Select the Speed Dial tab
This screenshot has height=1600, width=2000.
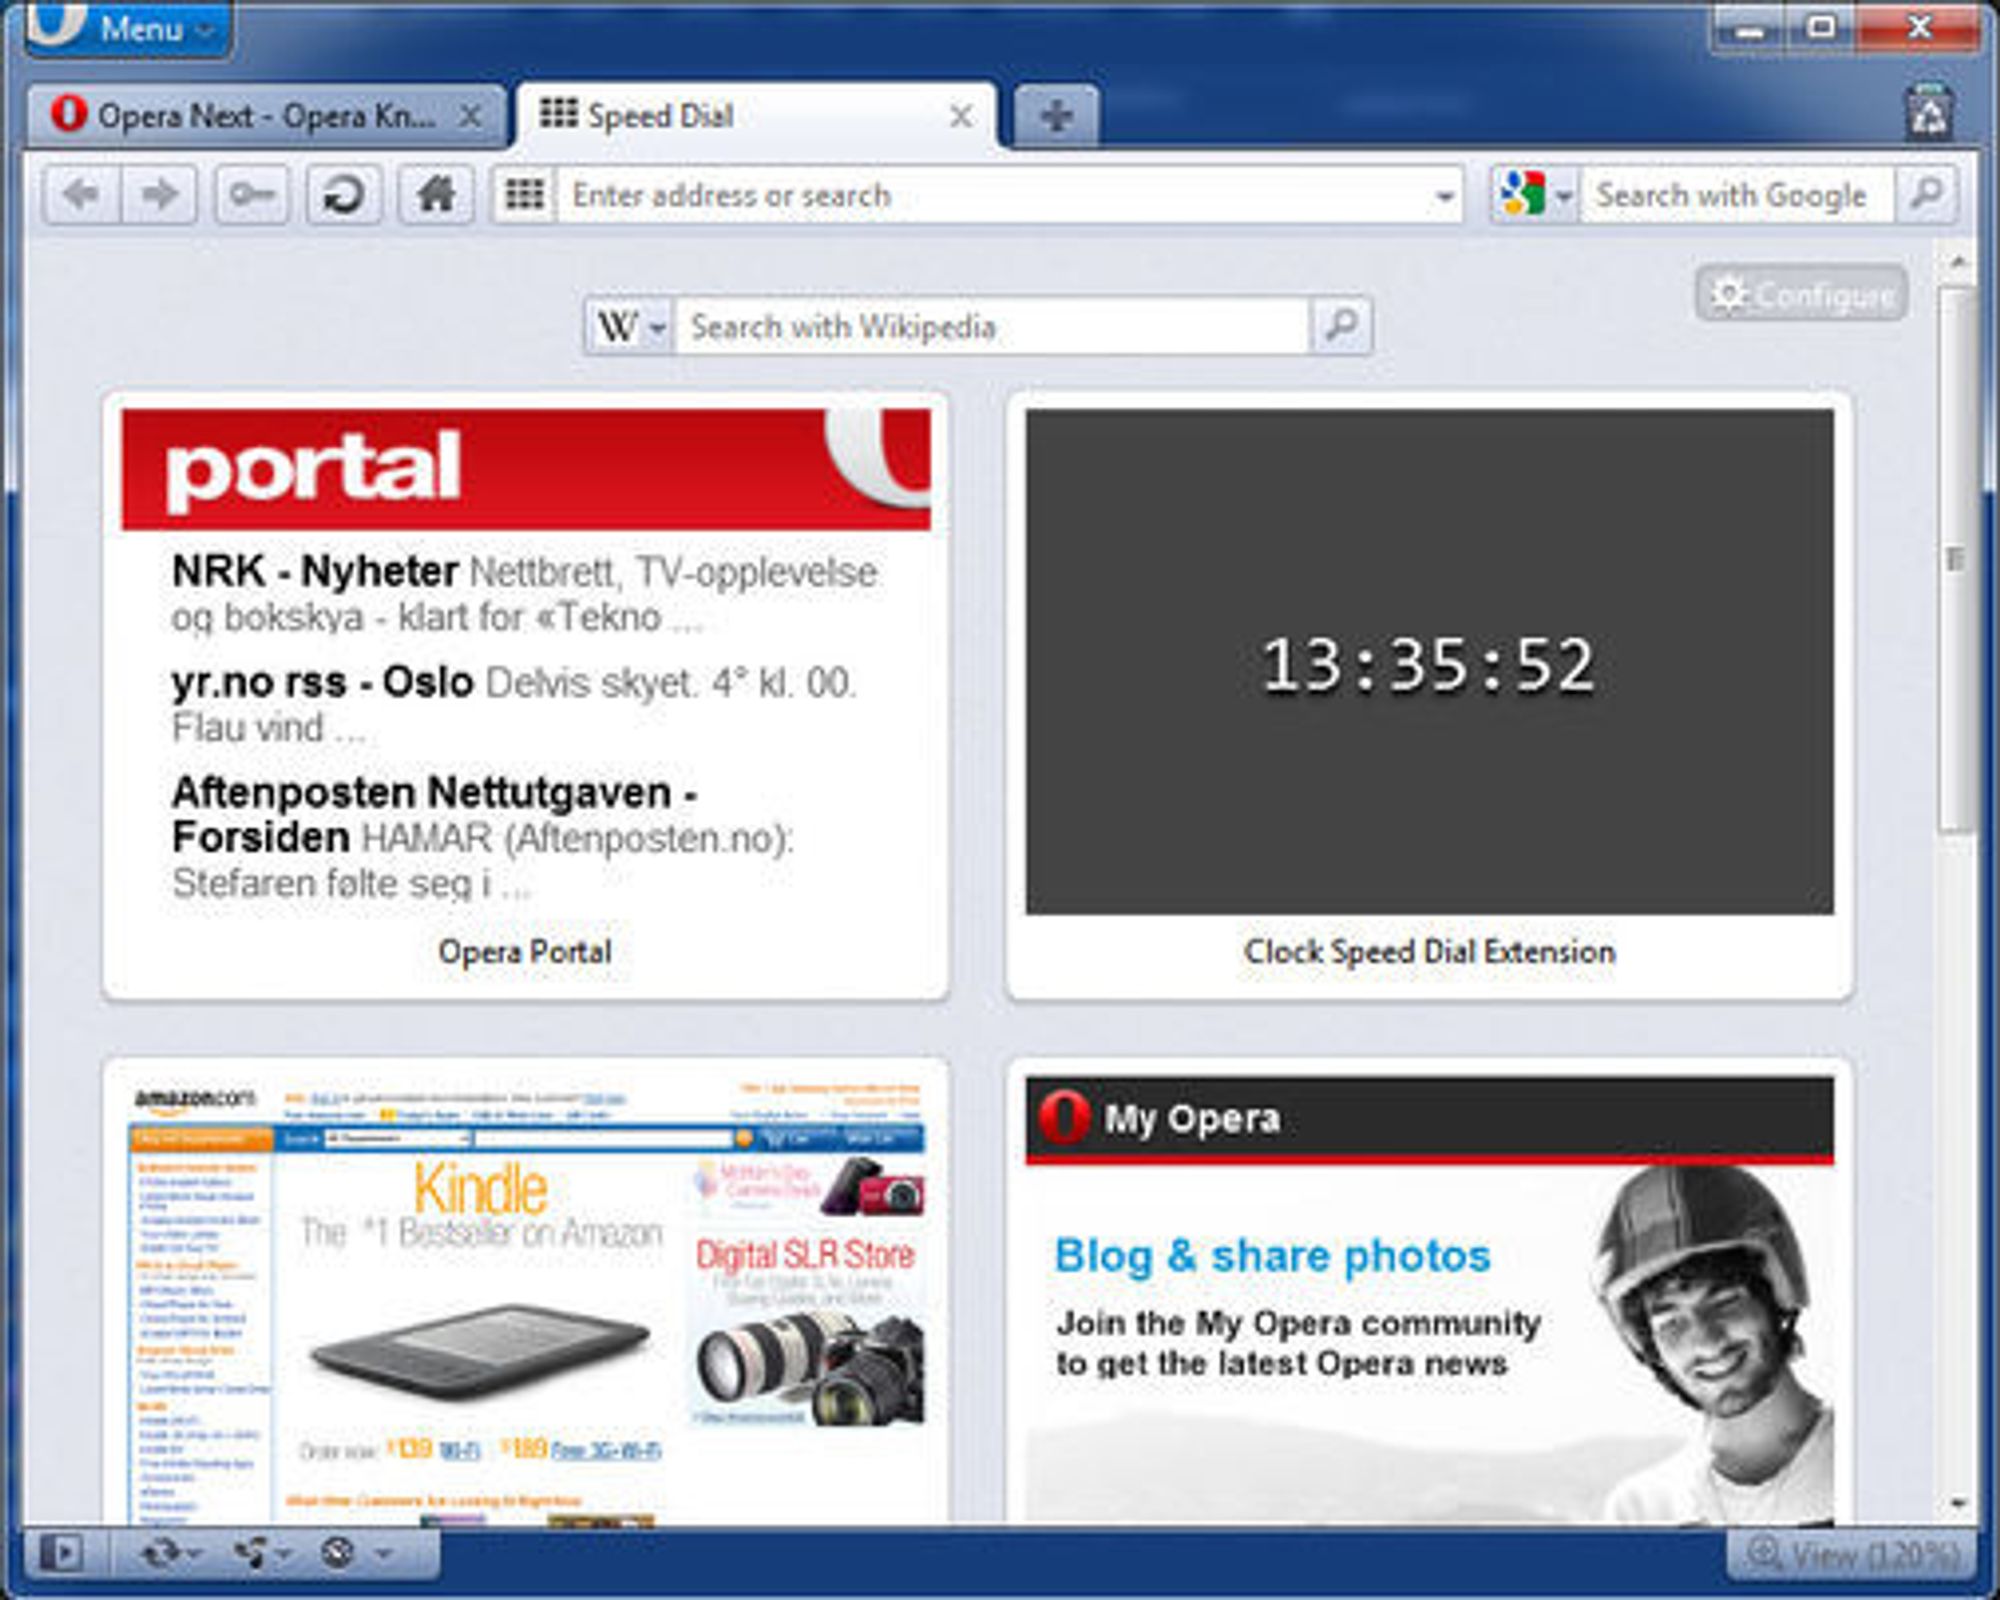[x=757, y=116]
